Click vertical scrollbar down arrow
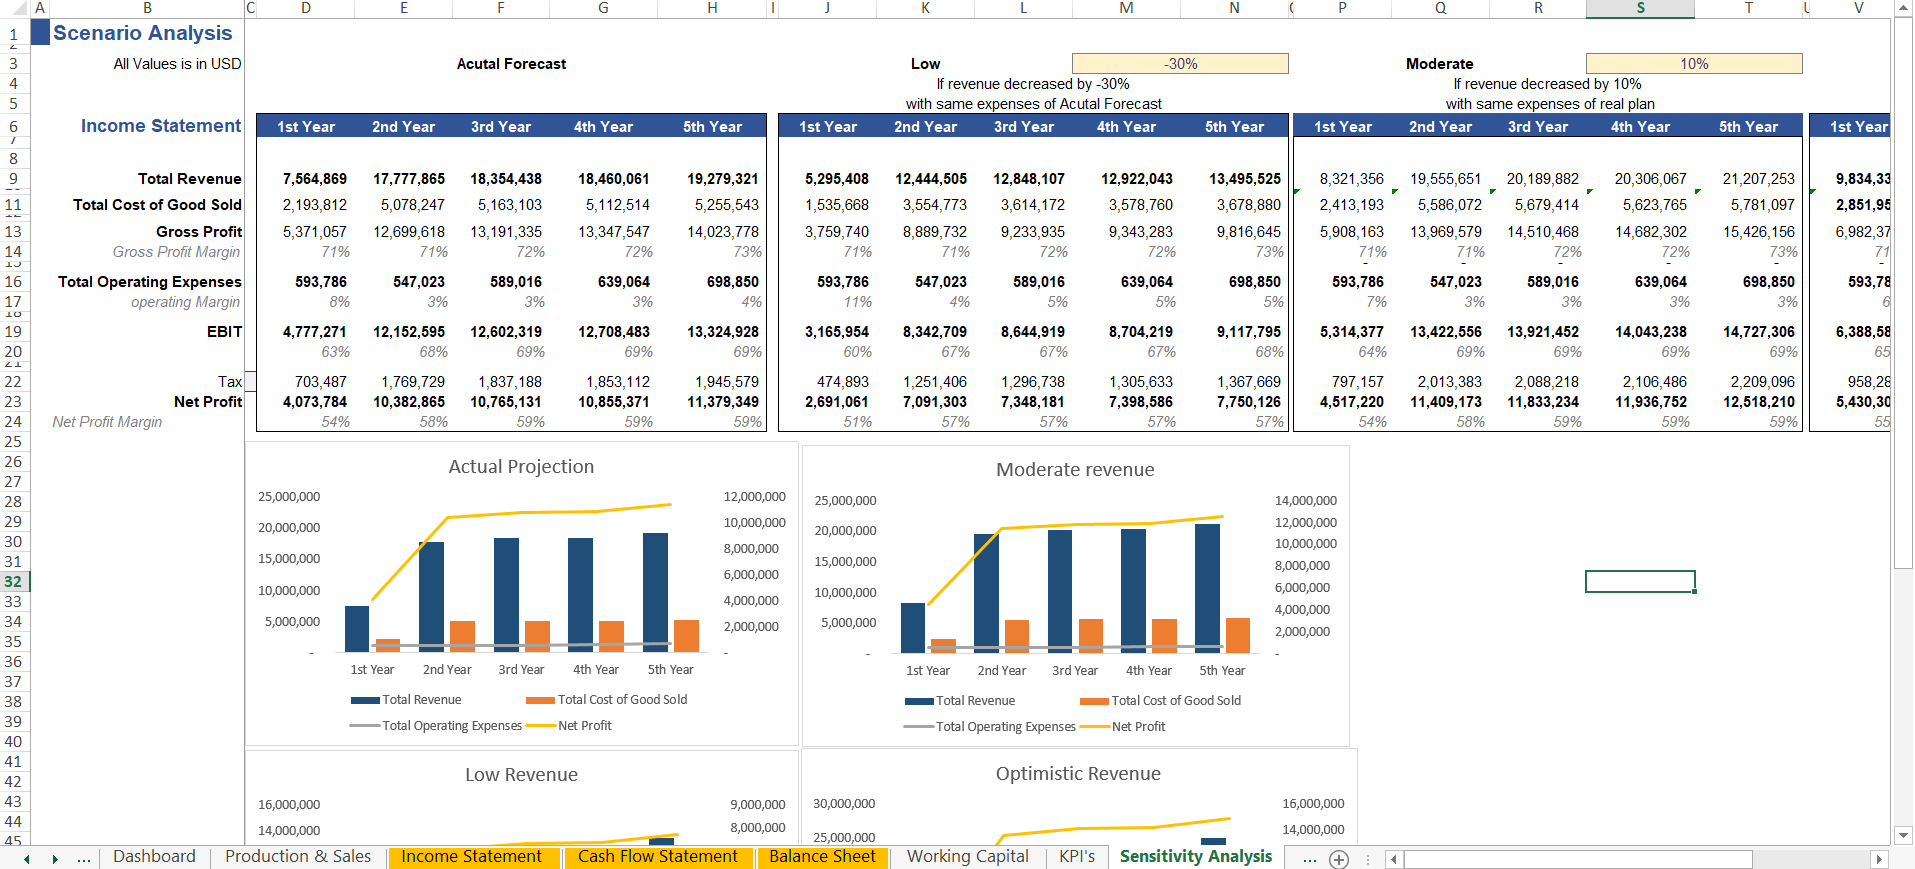Screen dimensions: 1915x869 1903,835
